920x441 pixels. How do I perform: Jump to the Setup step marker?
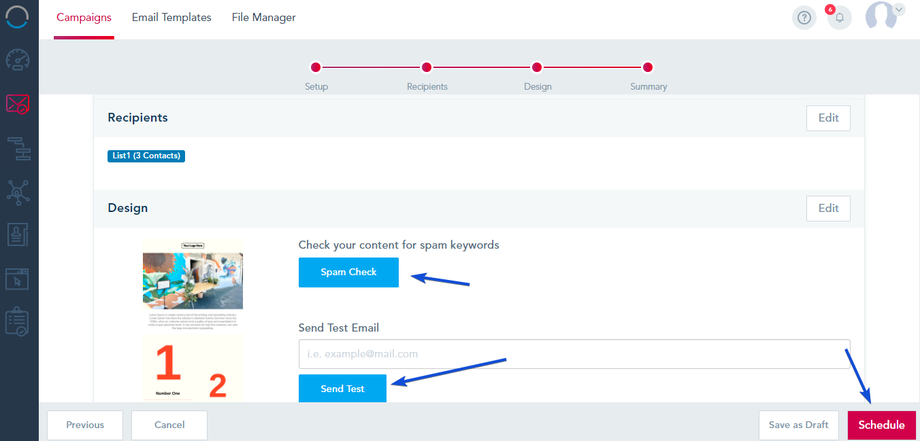point(316,68)
